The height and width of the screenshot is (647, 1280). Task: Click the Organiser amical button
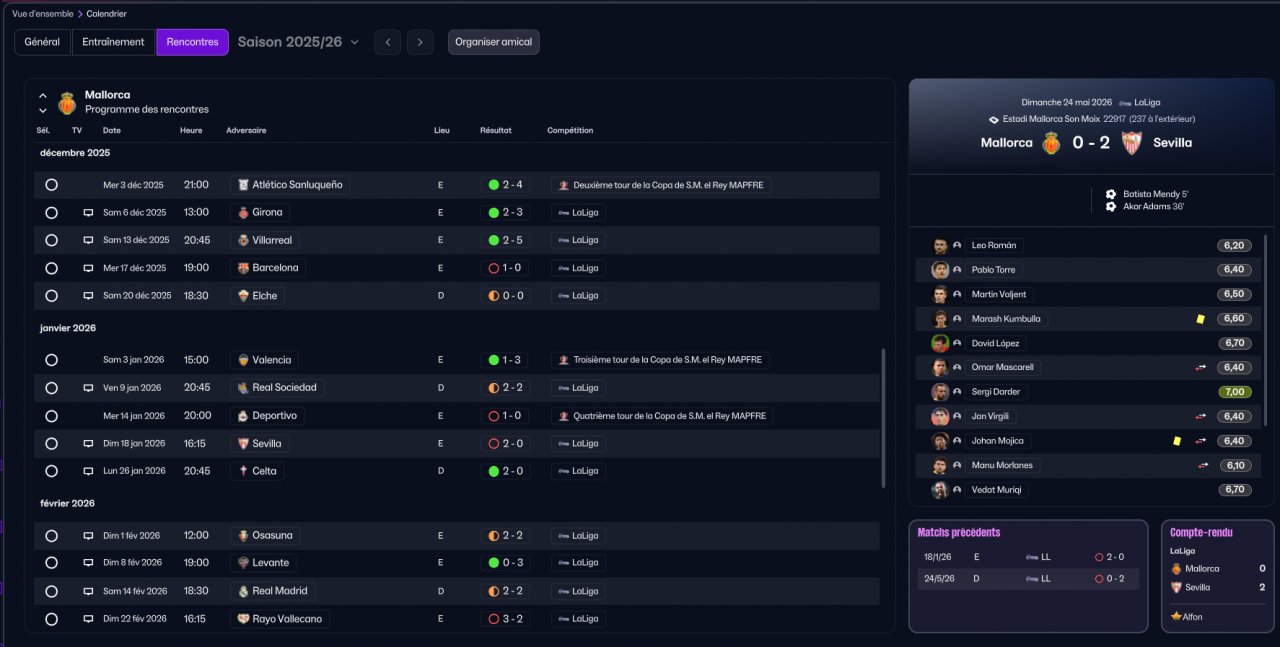tap(494, 42)
